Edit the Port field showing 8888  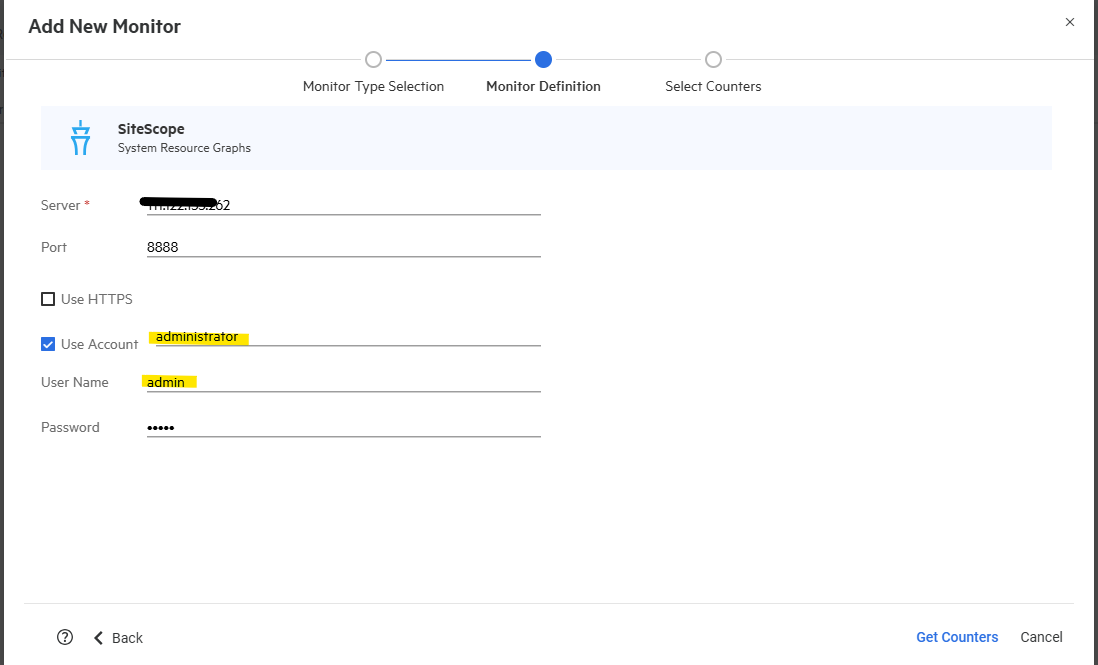click(344, 247)
